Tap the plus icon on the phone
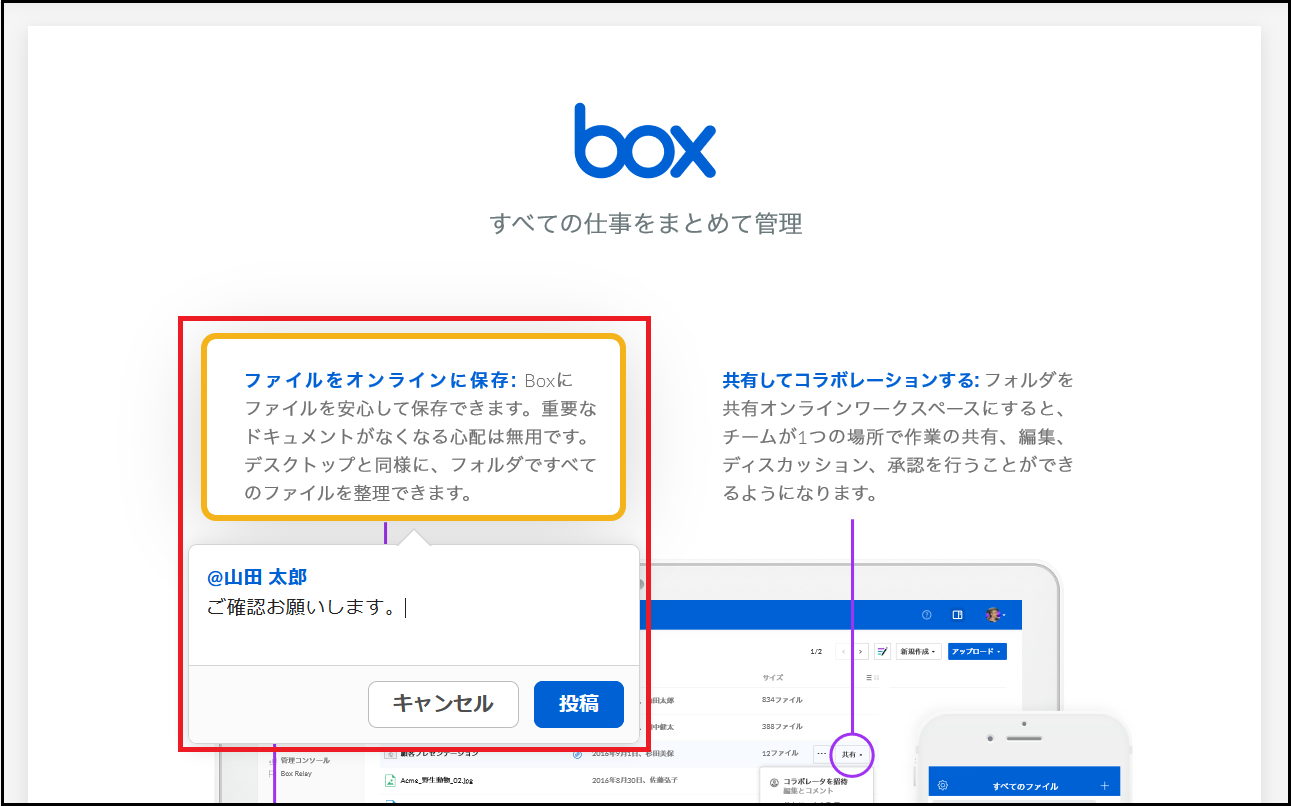Viewport: 1291px width, 806px height. point(1104,786)
